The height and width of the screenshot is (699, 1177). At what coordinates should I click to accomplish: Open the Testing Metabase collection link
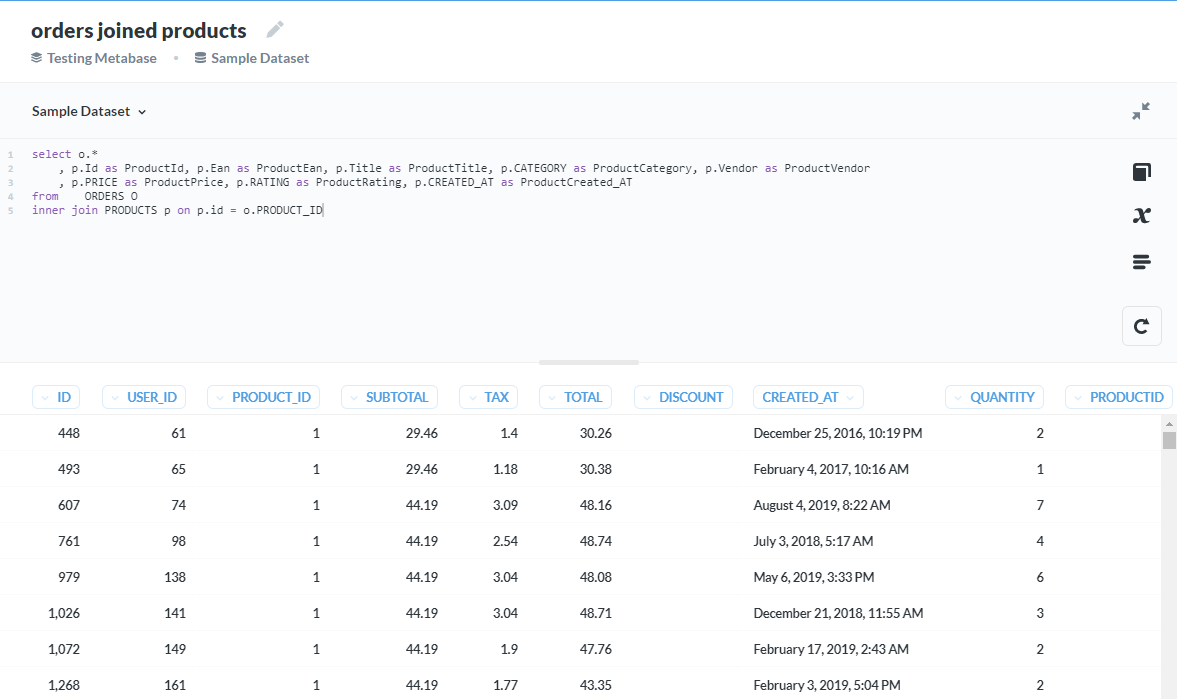tap(94, 58)
